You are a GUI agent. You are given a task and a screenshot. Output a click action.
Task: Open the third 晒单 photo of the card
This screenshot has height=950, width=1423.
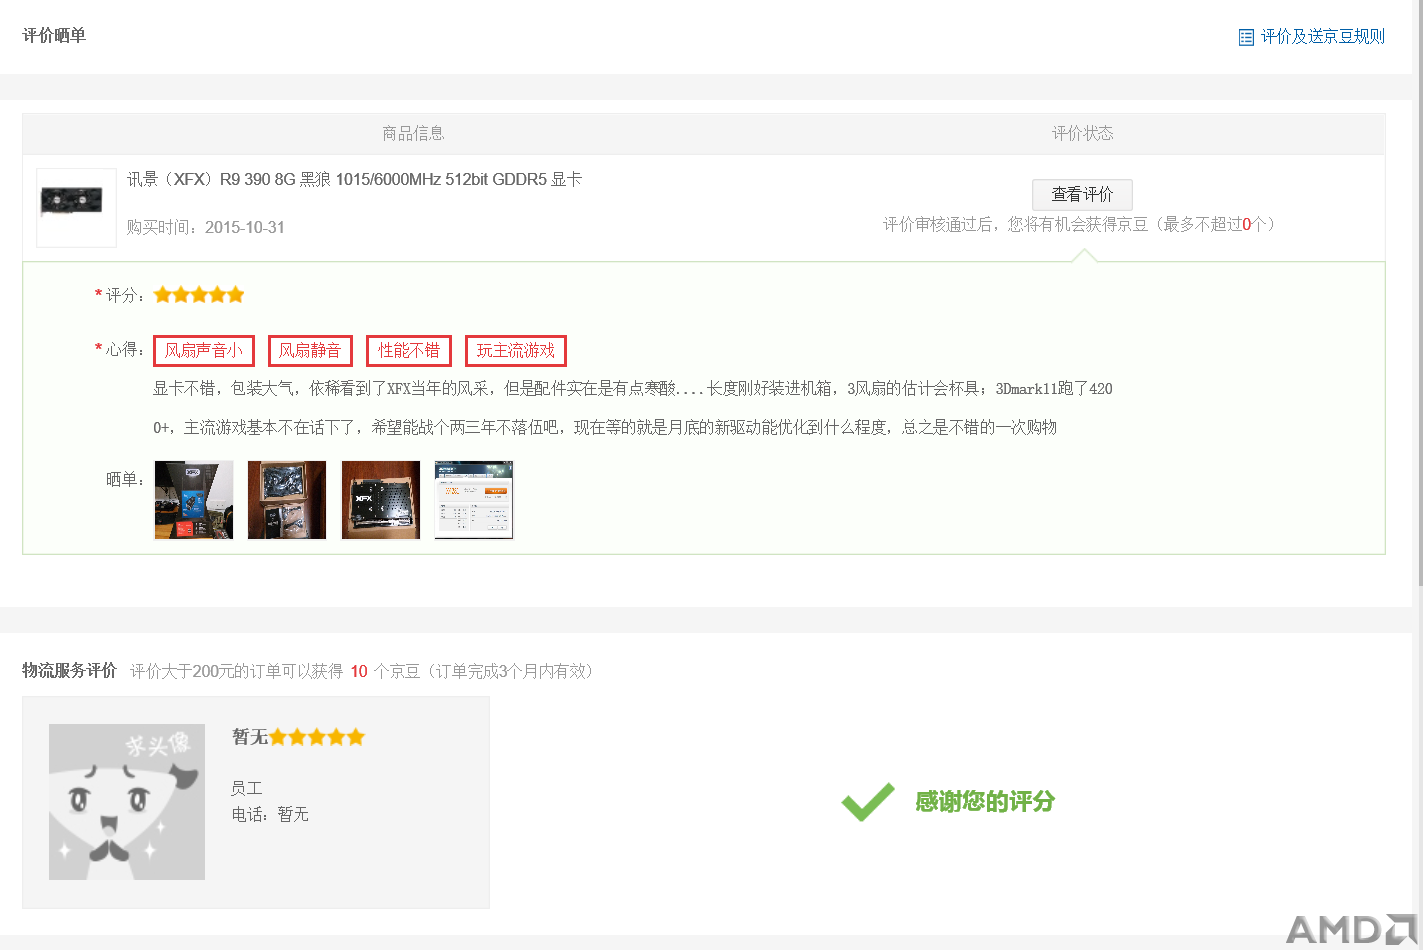[x=381, y=500]
